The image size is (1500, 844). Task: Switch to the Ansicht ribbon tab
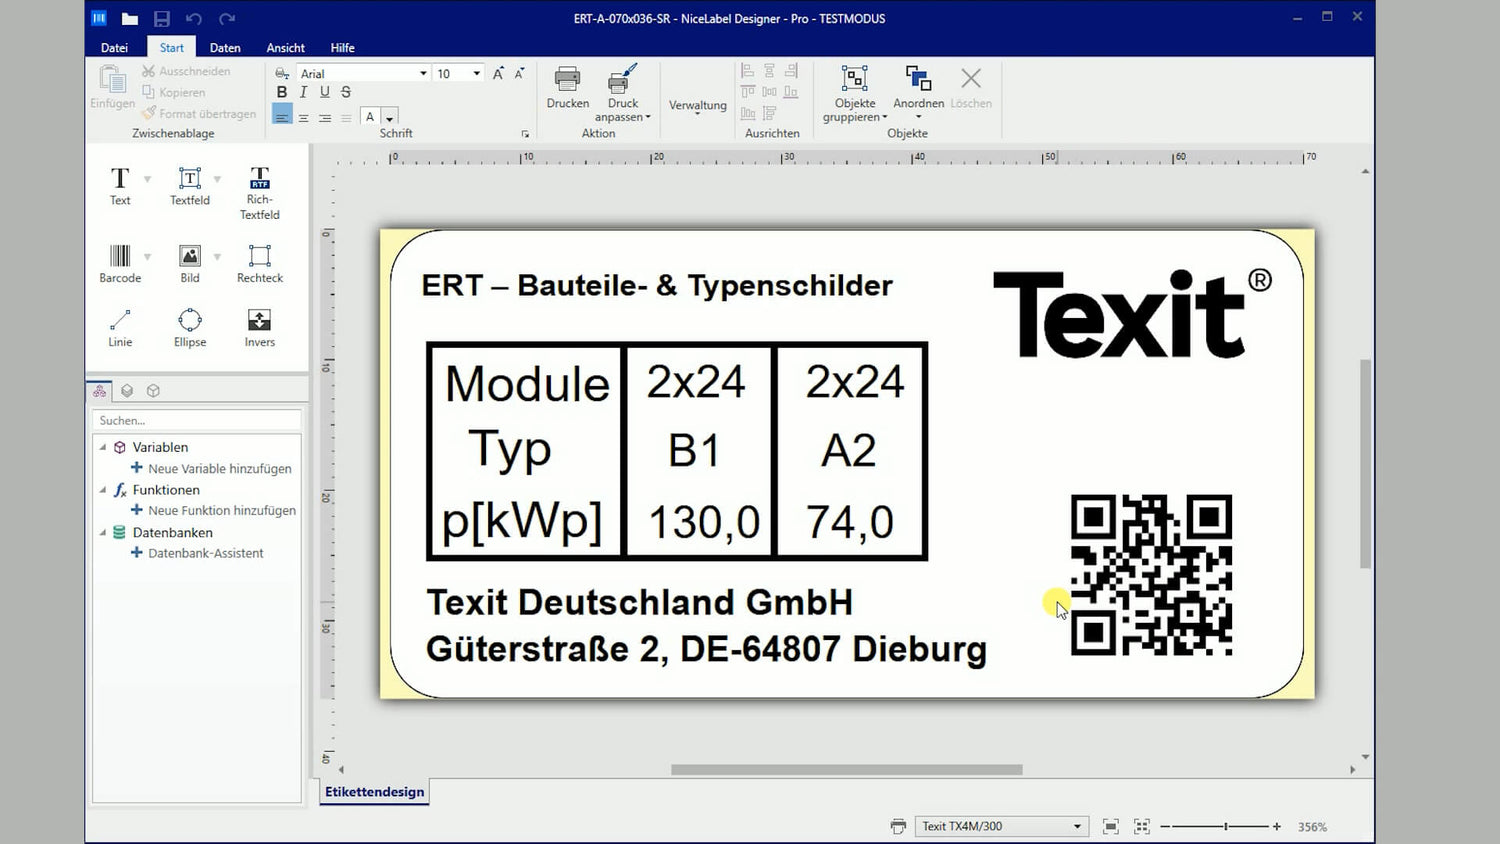point(286,47)
